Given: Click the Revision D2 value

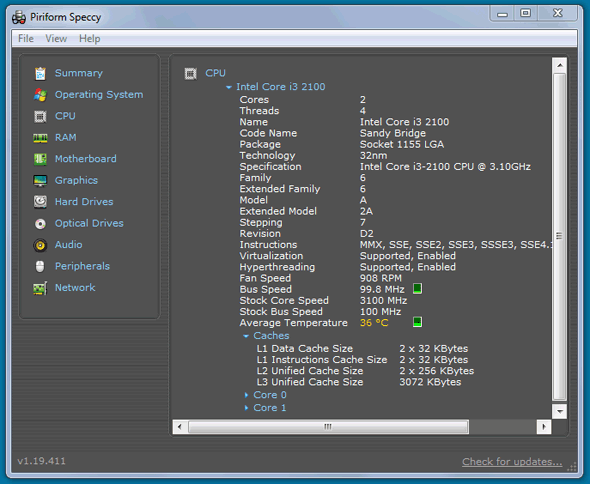Looking at the screenshot, I should click(366, 234).
